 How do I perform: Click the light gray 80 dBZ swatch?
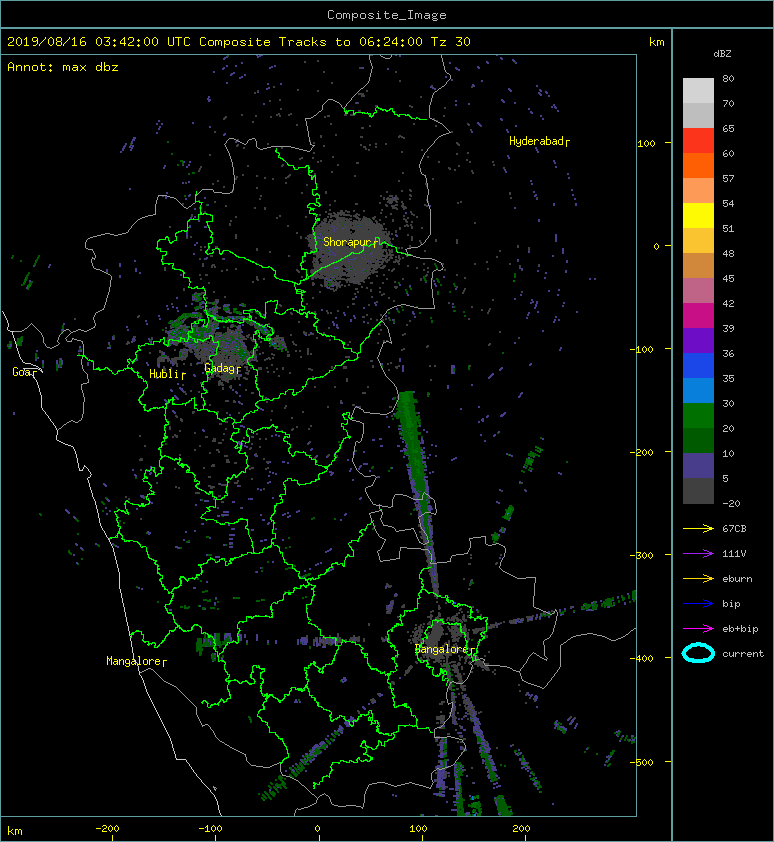pyautogui.click(x=698, y=90)
